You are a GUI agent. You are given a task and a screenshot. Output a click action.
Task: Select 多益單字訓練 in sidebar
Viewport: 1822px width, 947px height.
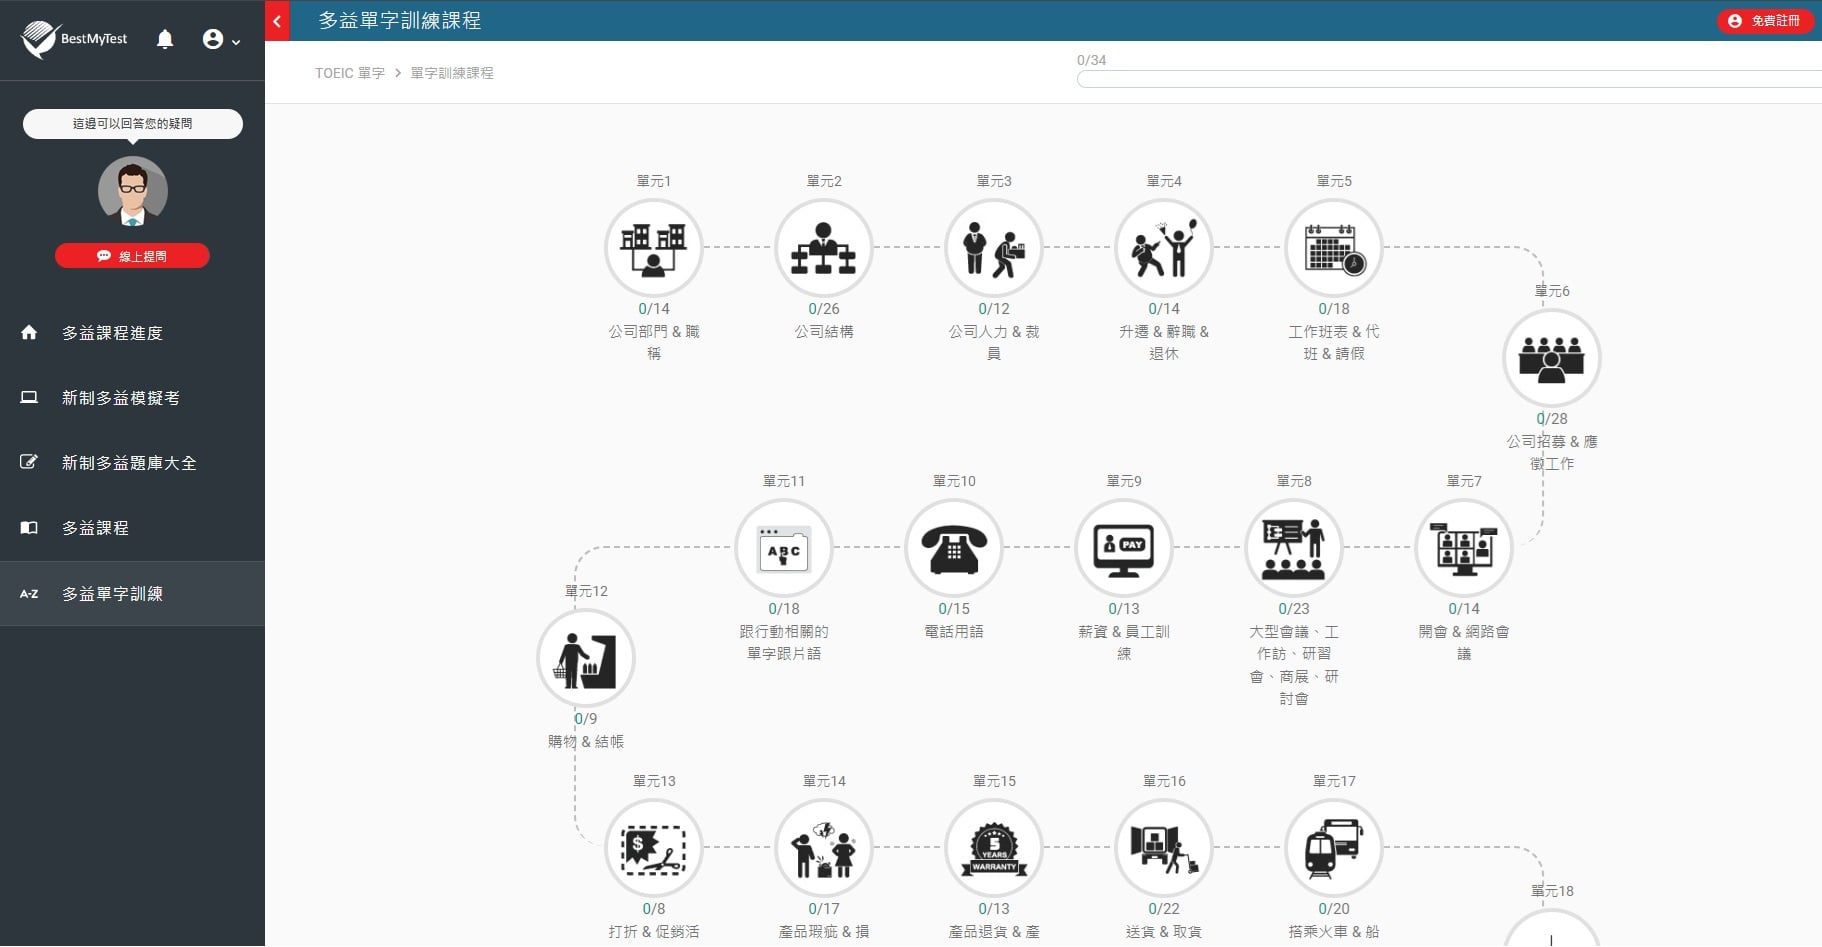tap(132, 594)
